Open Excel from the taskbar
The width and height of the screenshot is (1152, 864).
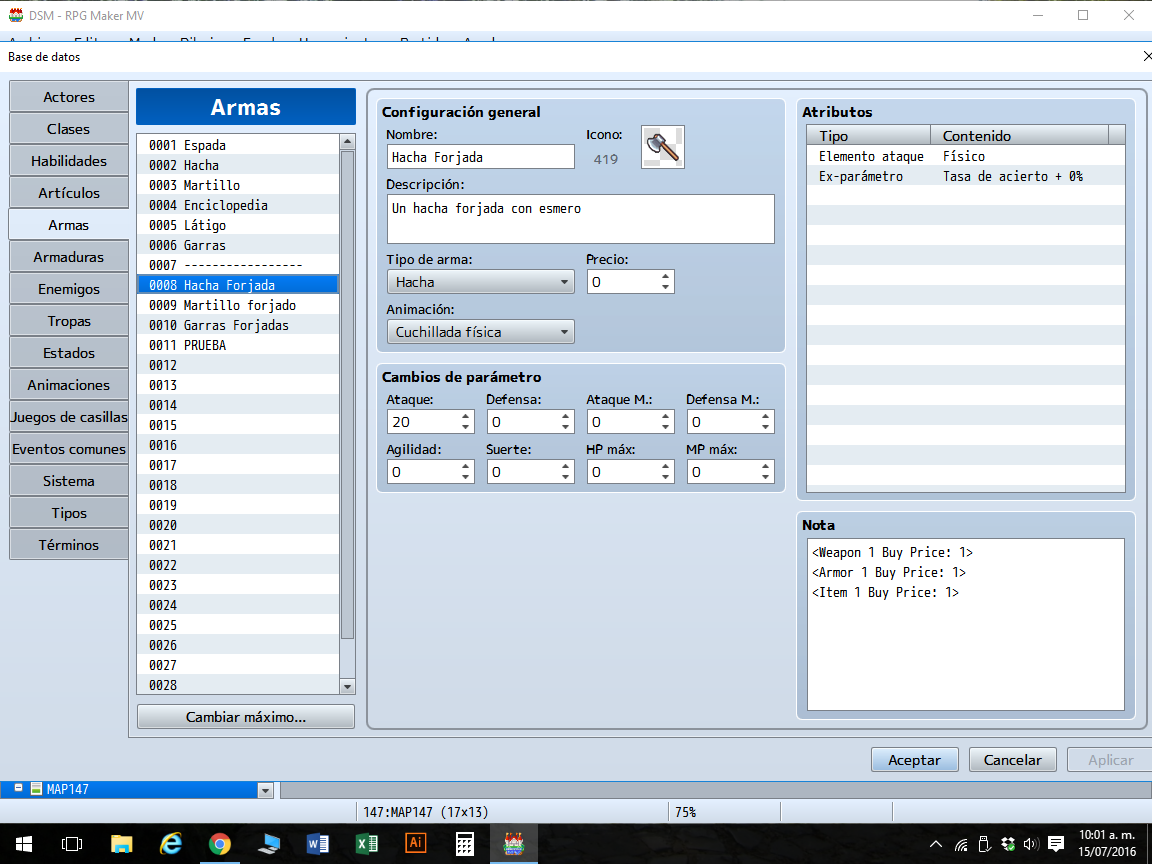pyautogui.click(x=366, y=843)
